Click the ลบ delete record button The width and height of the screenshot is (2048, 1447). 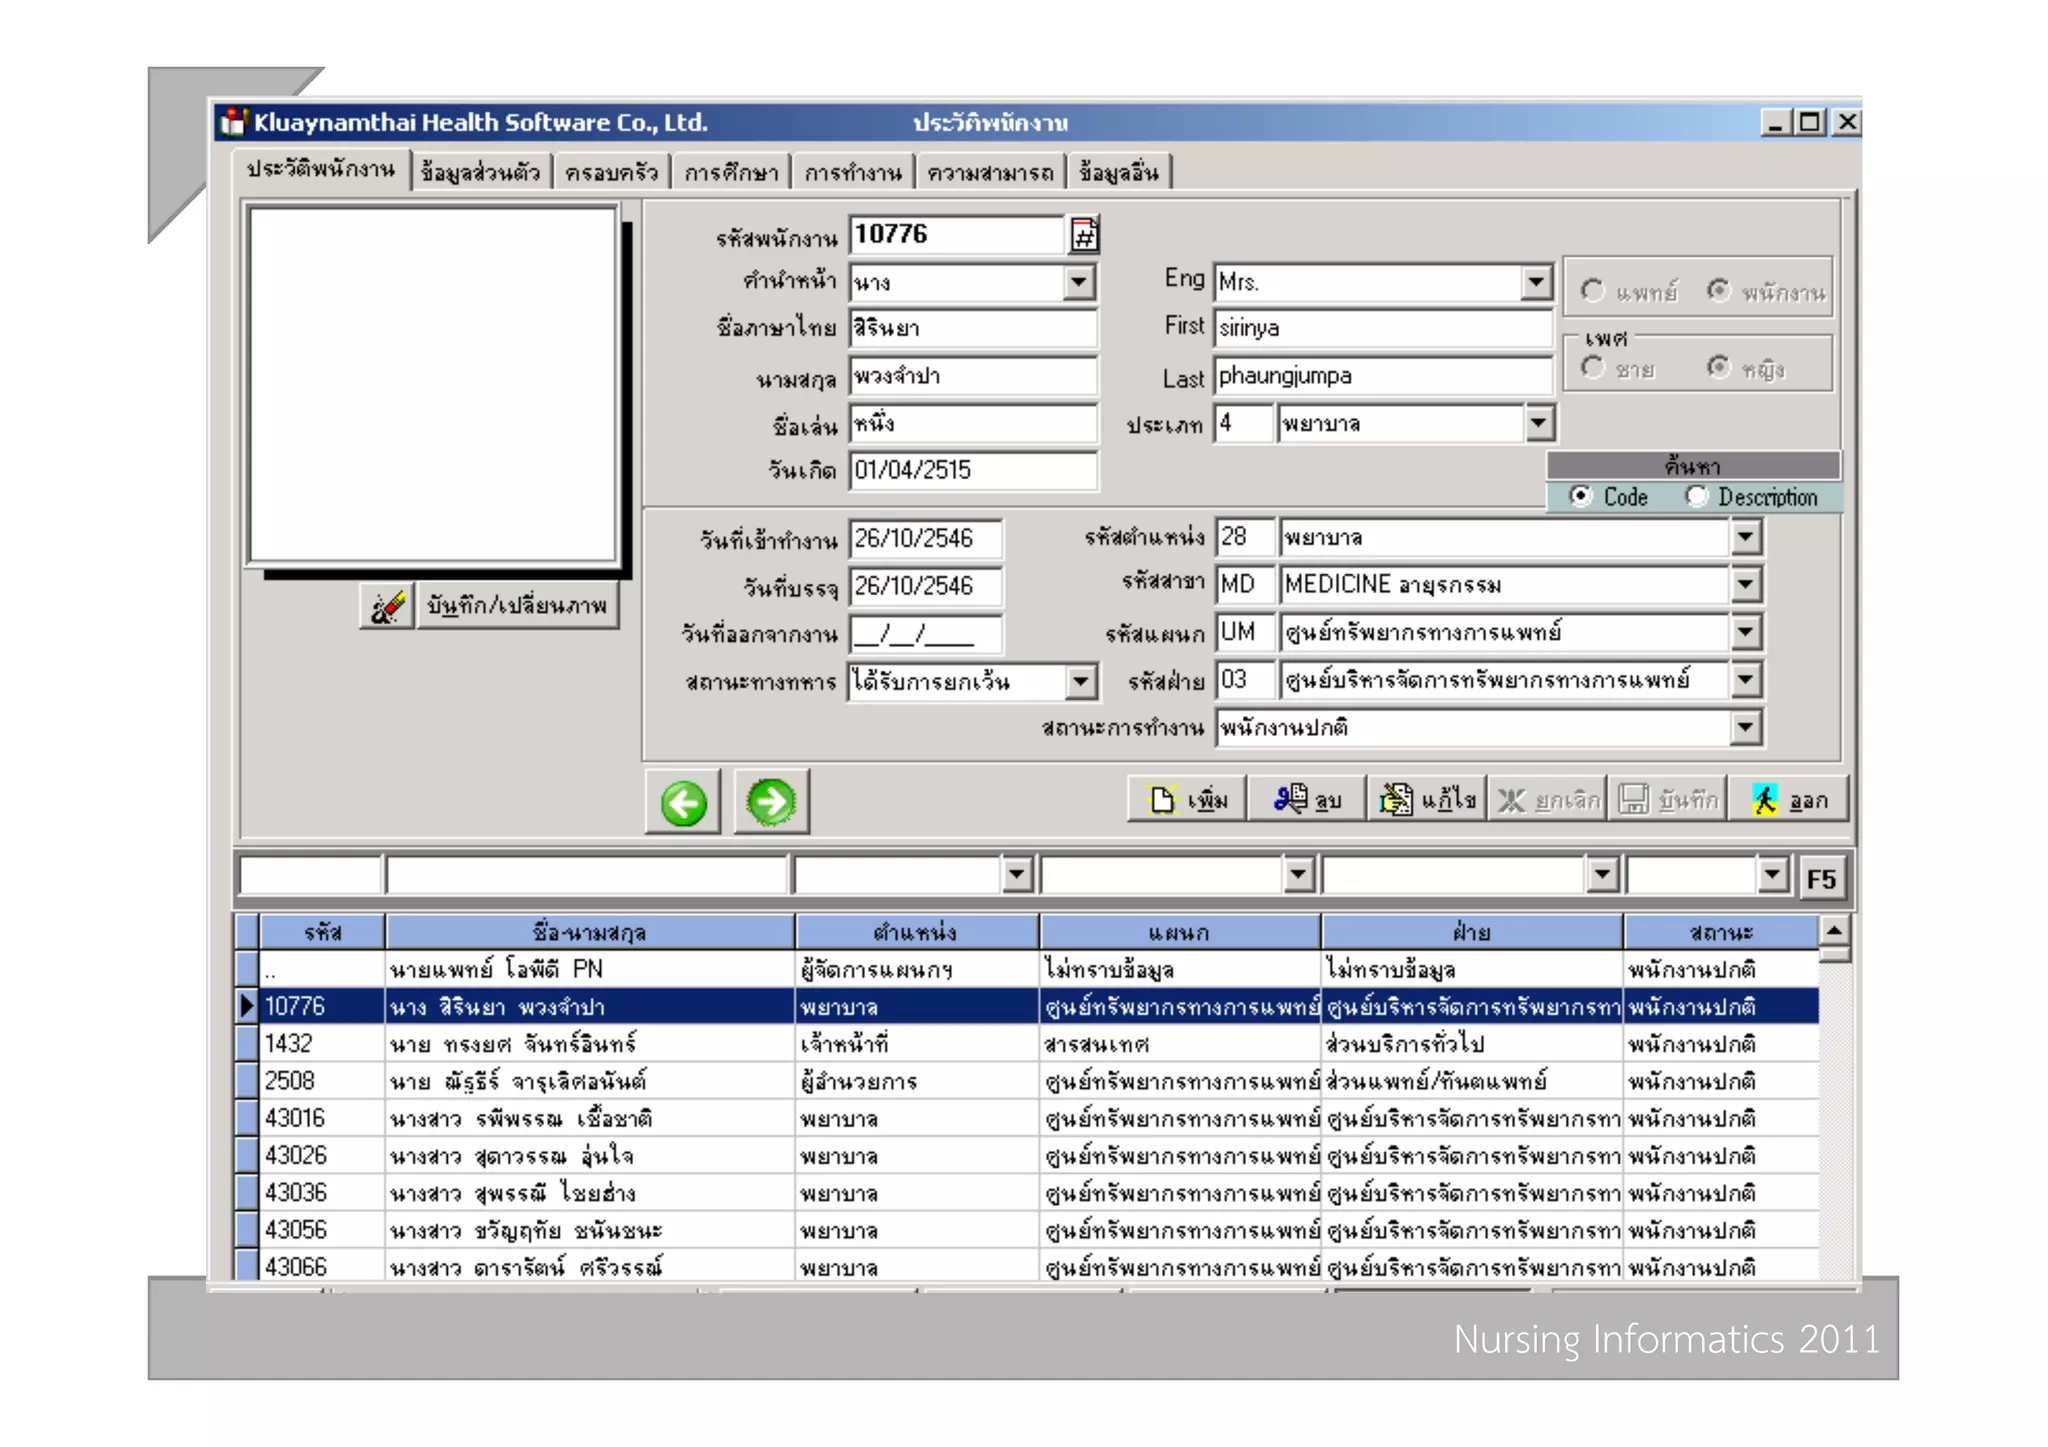point(1307,799)
